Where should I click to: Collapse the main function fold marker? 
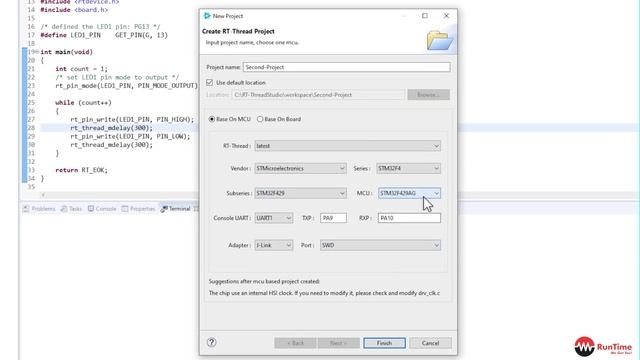pyautogui.click(x=37, y=52)
